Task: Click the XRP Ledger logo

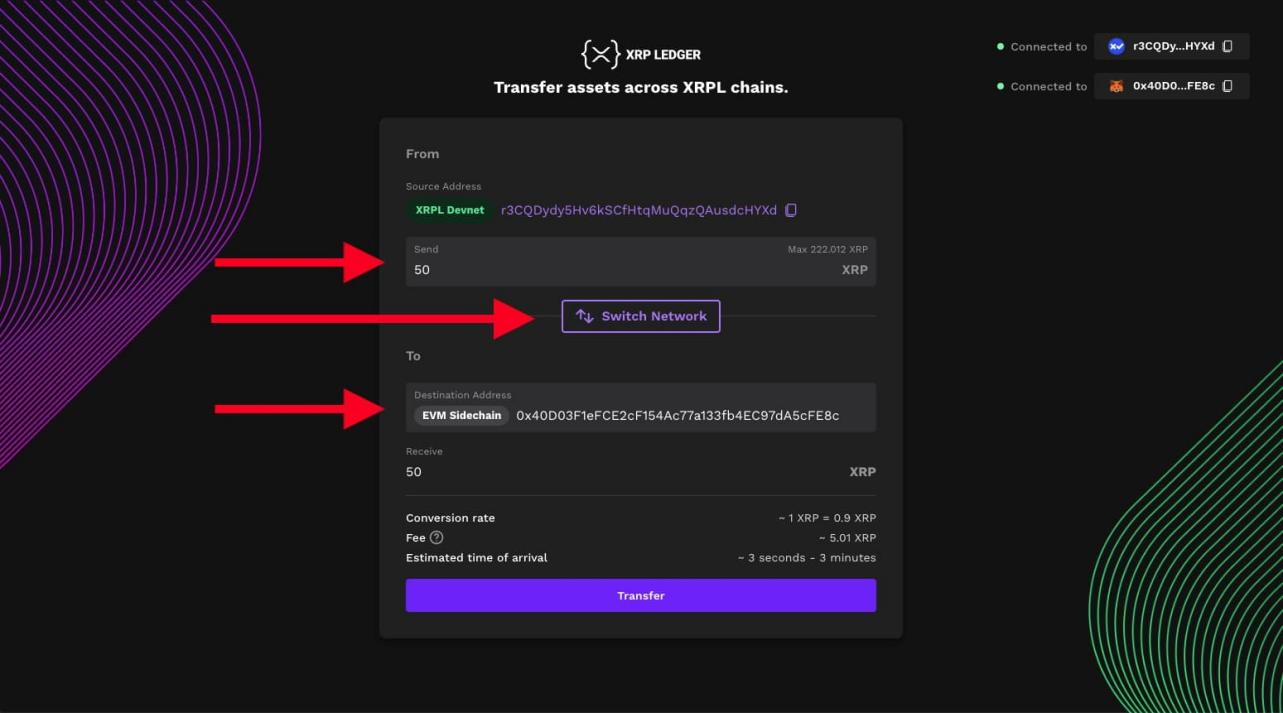Action: click(x=640, y=54)
